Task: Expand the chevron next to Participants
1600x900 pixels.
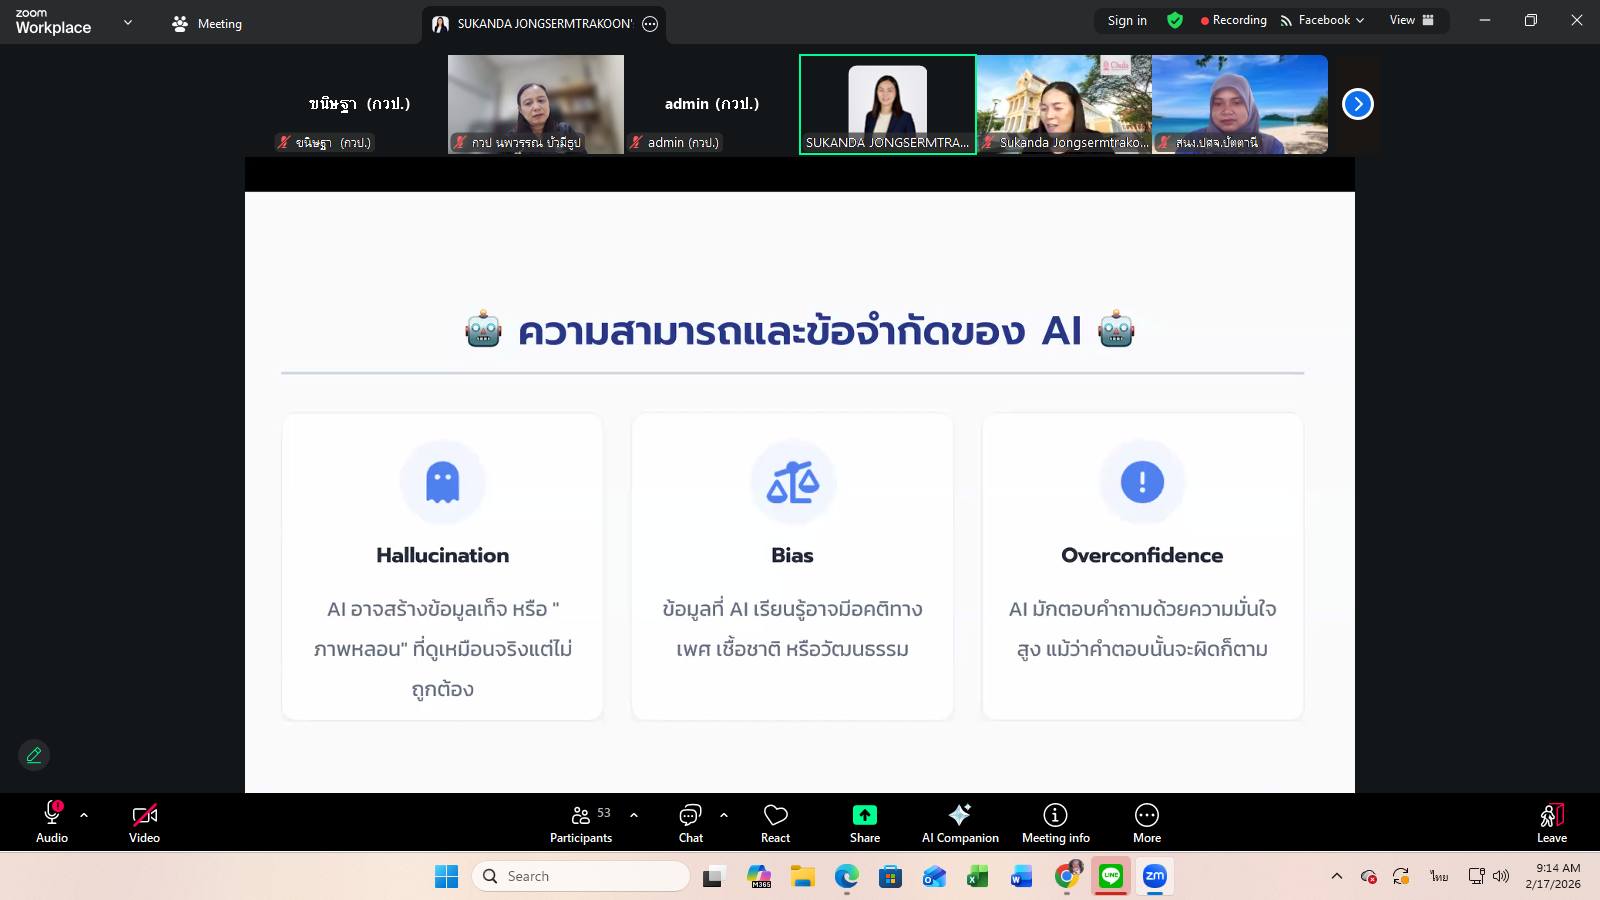Action: tap(634, 815)
